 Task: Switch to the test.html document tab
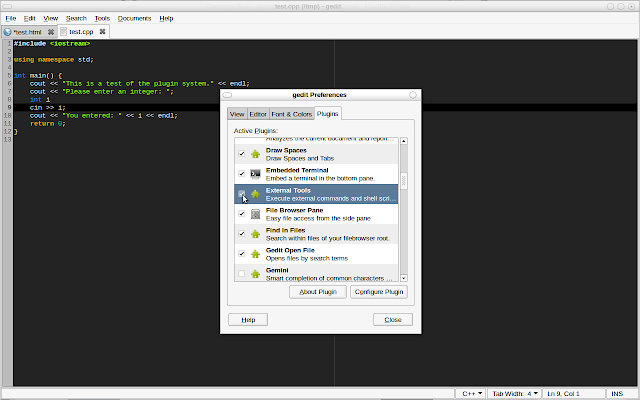pos(27,32)
